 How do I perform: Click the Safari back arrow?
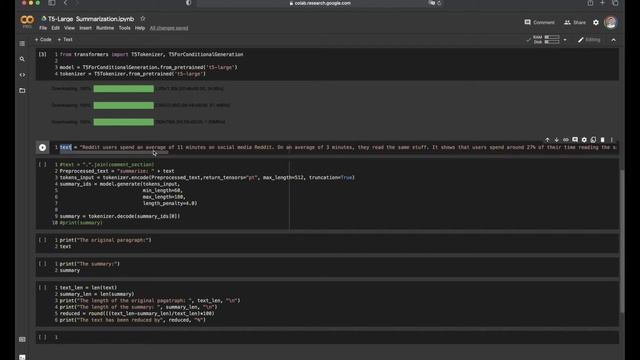click(65, 3)
